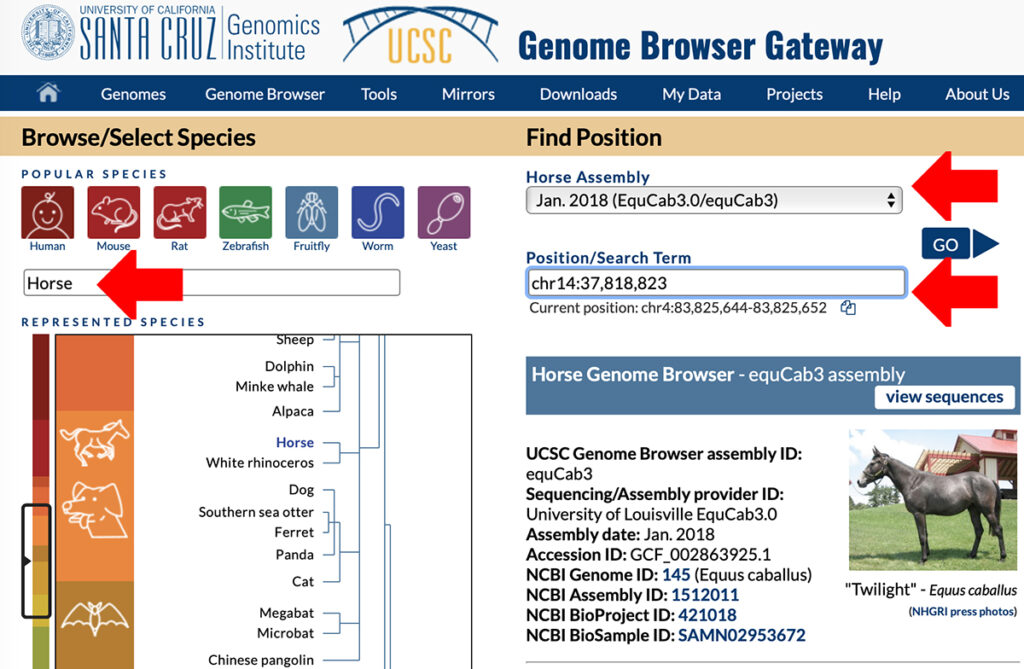Open the Genomes menu
The image size is (1024, 669).
coord(133,94)
